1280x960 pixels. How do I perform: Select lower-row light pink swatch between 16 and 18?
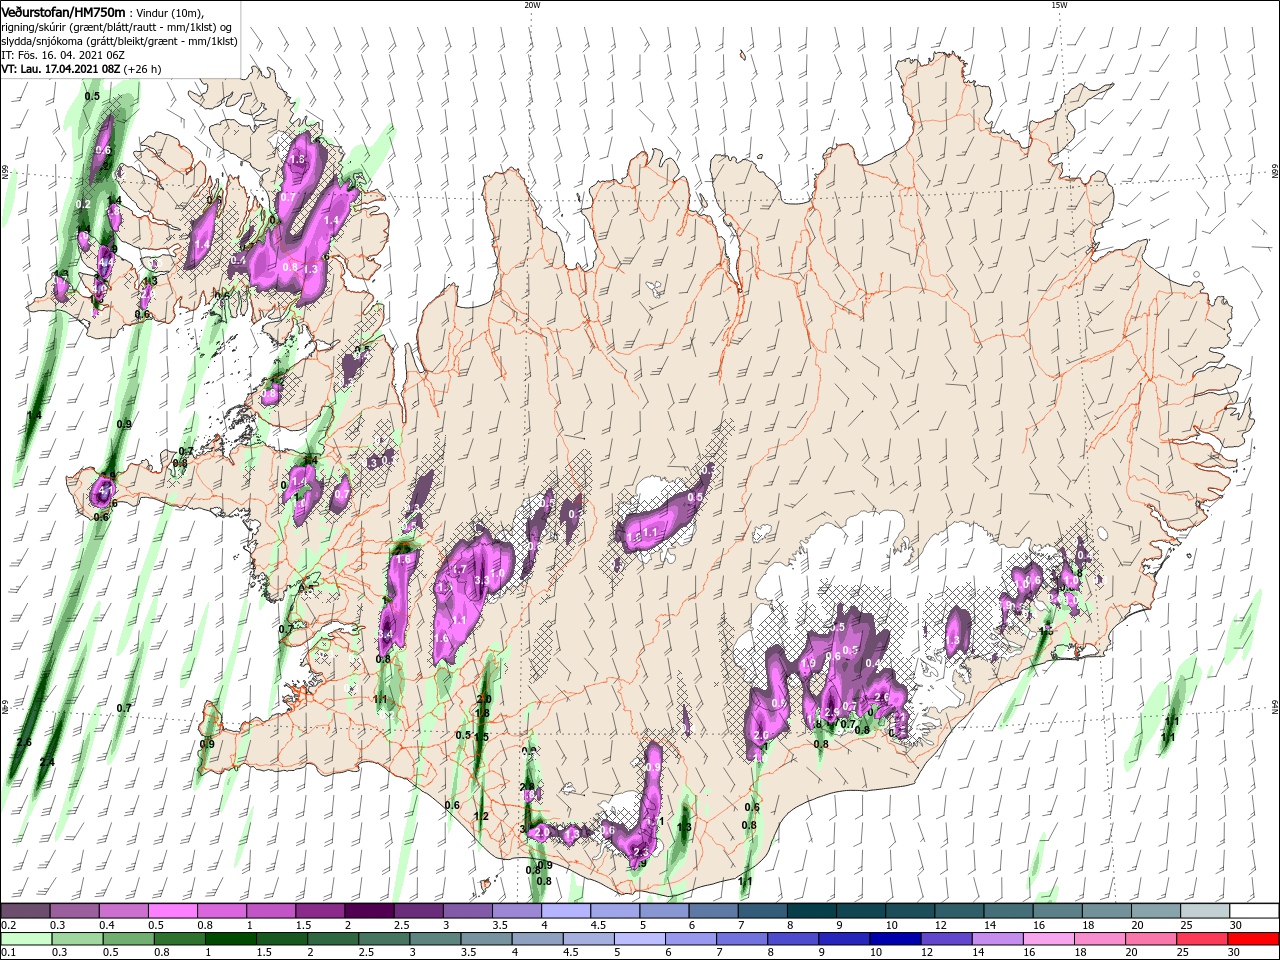pyautogui.click(x=1049, y=939)
